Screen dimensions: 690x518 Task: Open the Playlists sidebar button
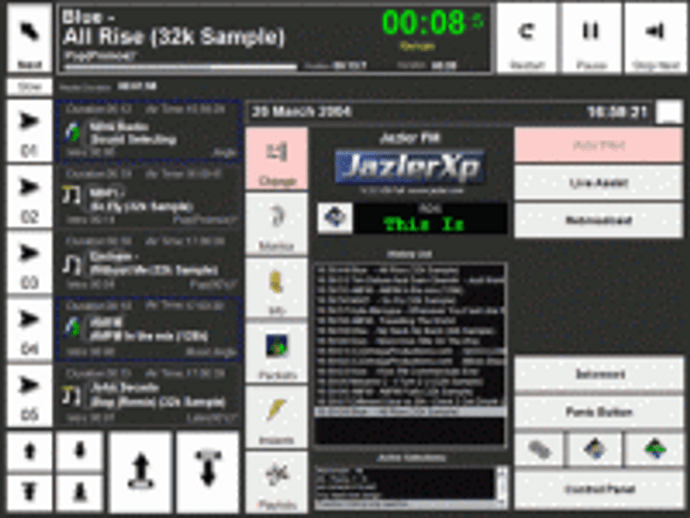pyautogui.click(x=276, y=482)
